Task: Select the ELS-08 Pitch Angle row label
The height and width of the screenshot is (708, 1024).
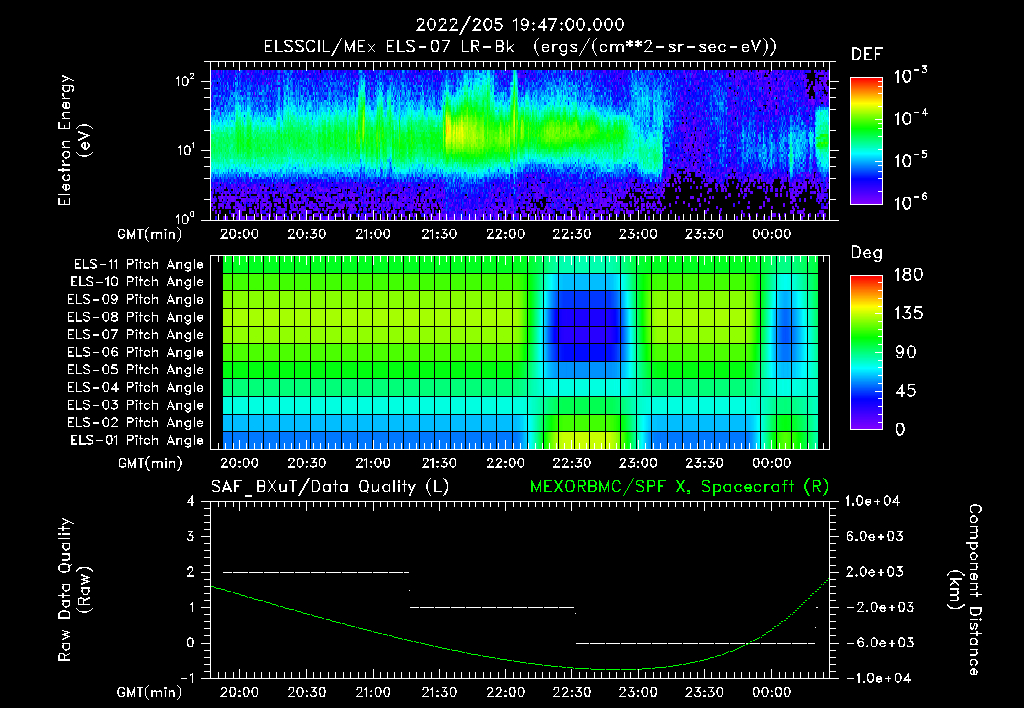Action: [x=136, y=317]
